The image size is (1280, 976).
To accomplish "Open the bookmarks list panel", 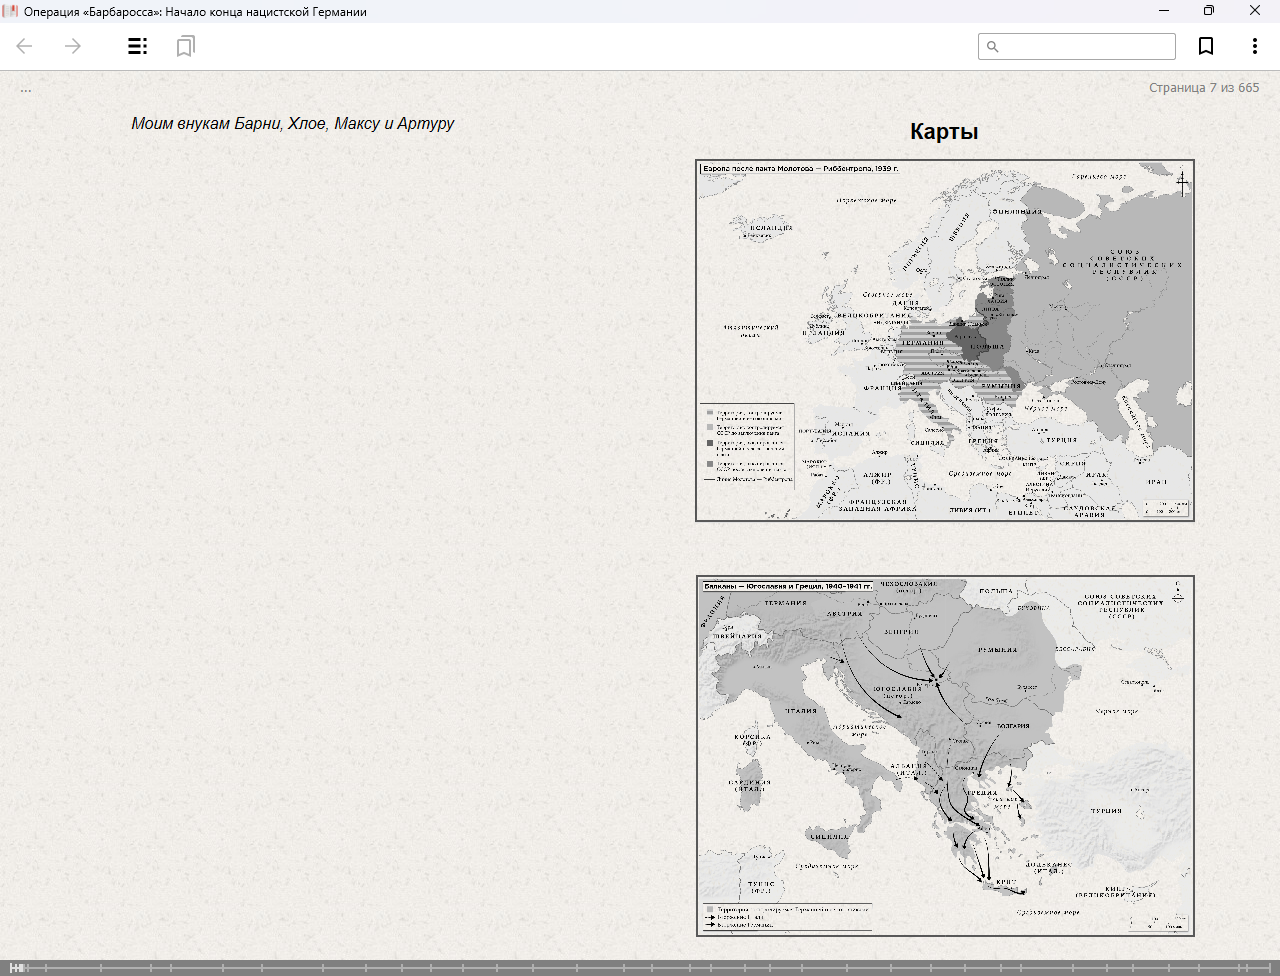I will (x=185, y=46).
